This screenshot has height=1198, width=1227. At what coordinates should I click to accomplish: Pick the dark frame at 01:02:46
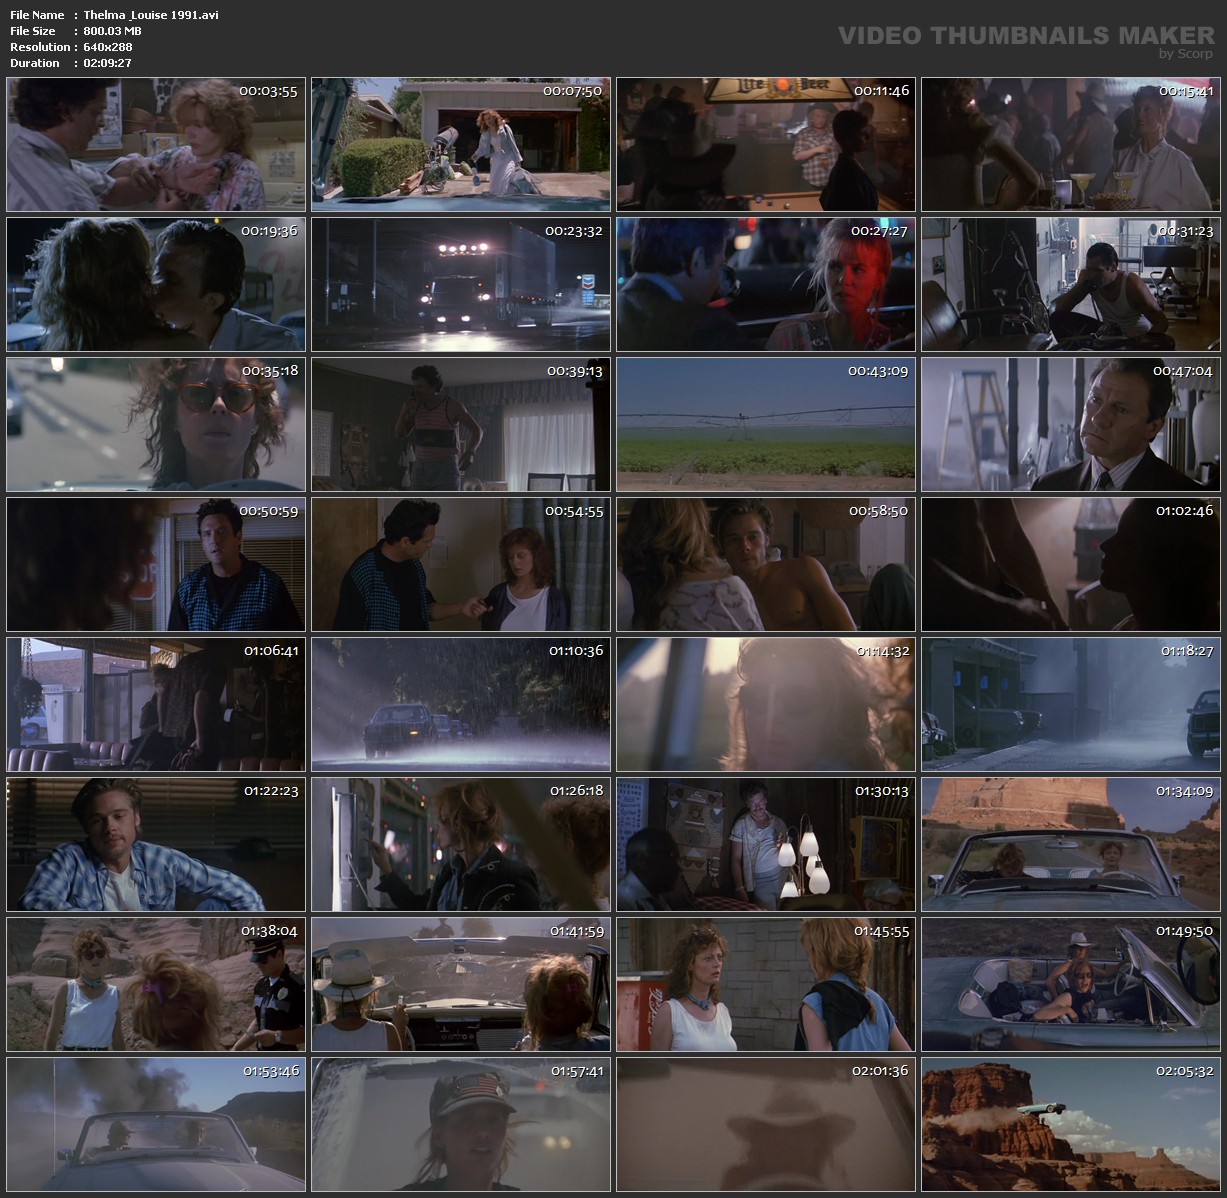point(1071,564)
